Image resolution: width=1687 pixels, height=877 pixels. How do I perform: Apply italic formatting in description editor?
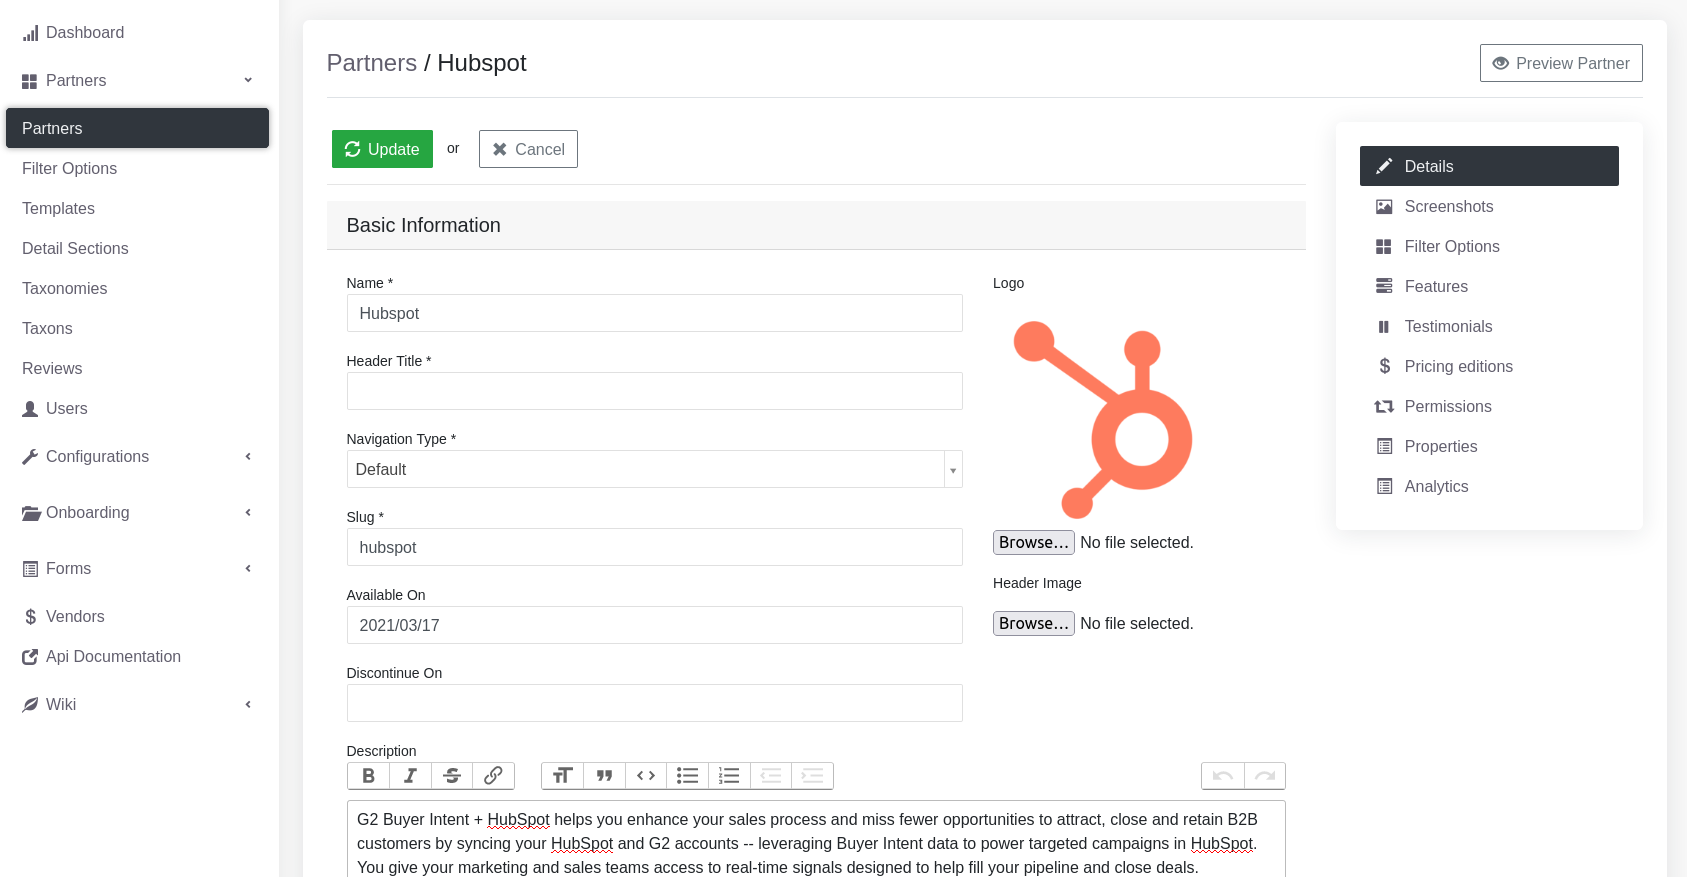click(410, 776)
